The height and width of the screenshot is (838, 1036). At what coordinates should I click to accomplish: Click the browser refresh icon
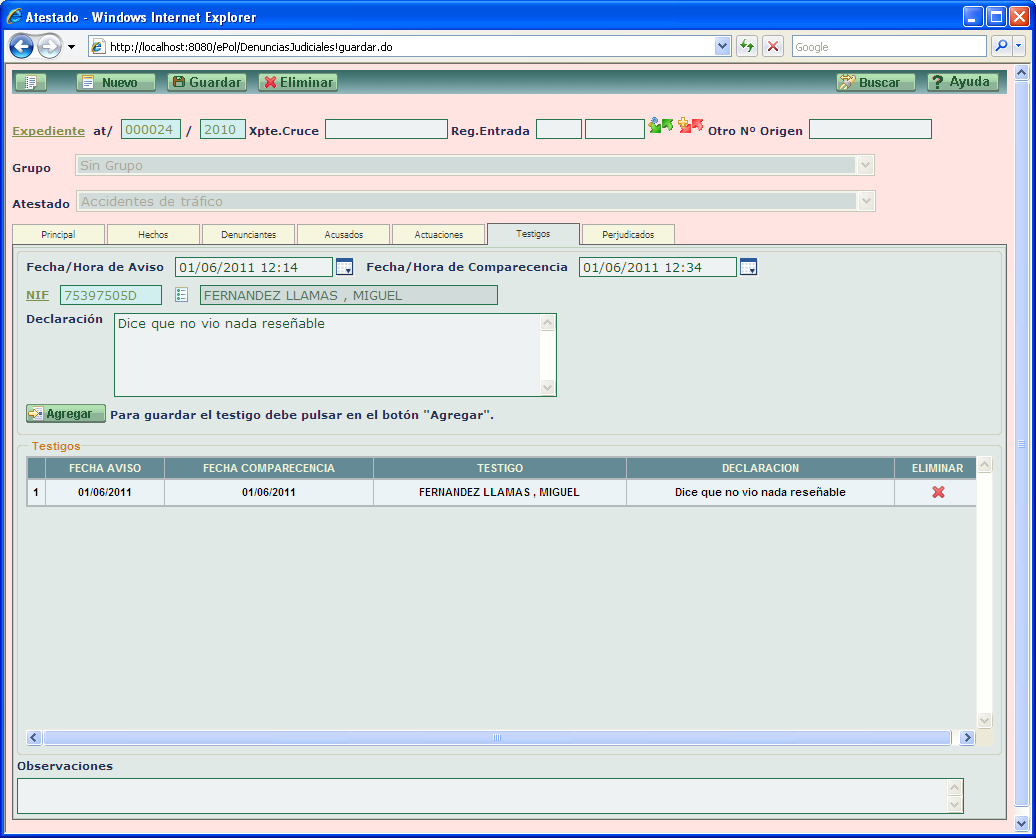[x=746, y=47]
